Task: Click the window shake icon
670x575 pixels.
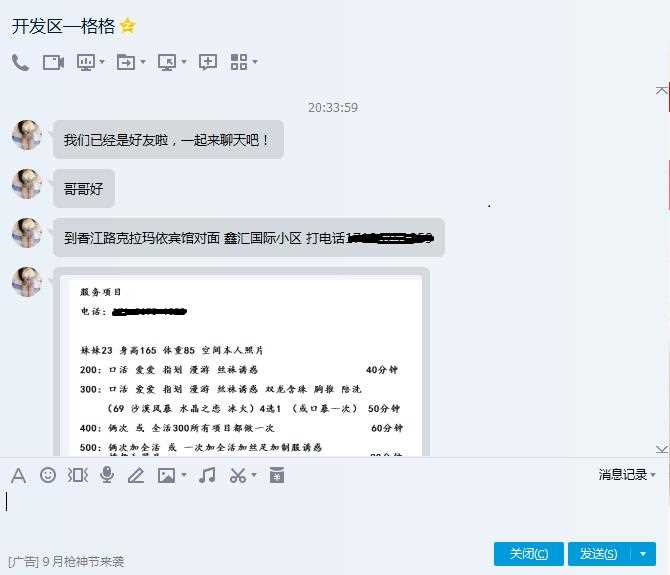Action: click(77, 475)
